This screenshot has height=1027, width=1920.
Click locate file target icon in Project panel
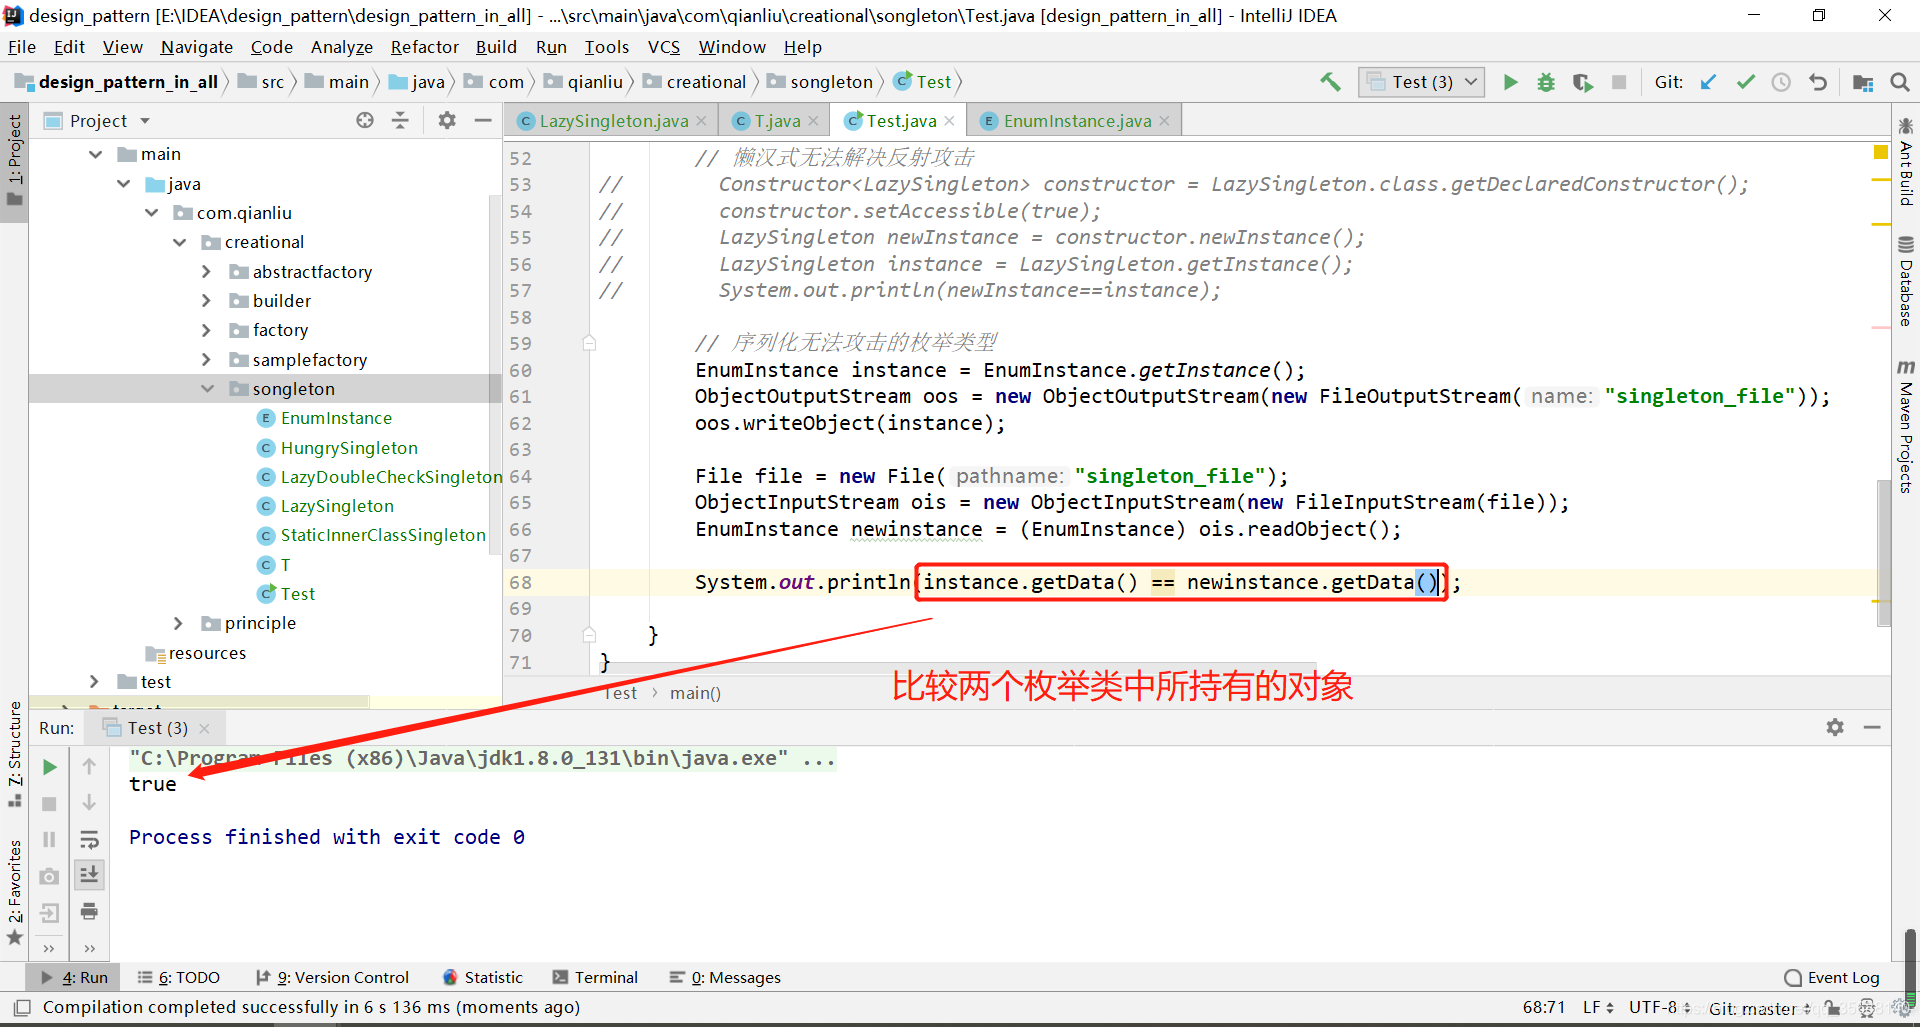[365, 120]
